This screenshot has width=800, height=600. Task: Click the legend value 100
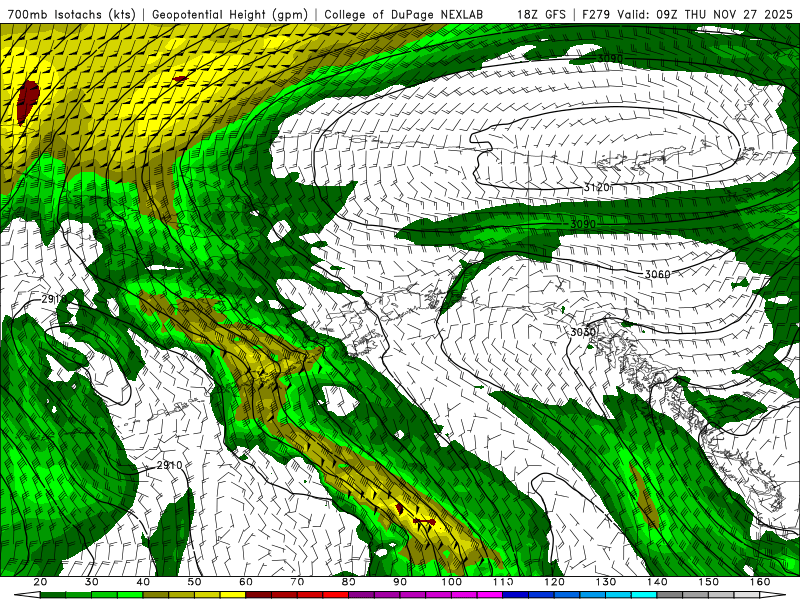[452, 582]
